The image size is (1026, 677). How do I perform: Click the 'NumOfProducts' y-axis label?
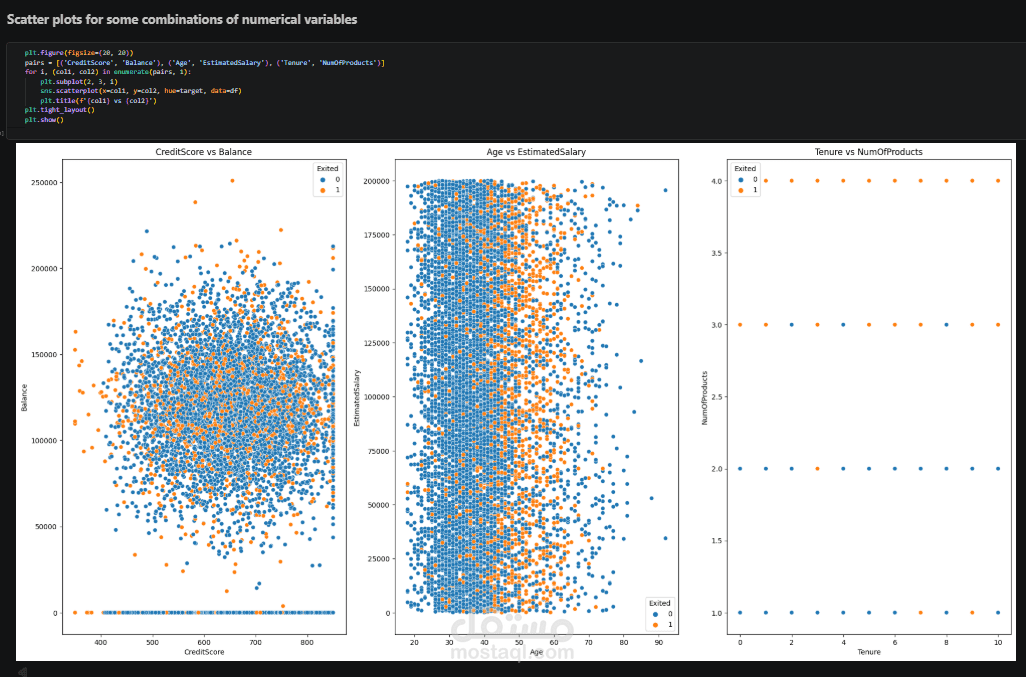(705, 398)
